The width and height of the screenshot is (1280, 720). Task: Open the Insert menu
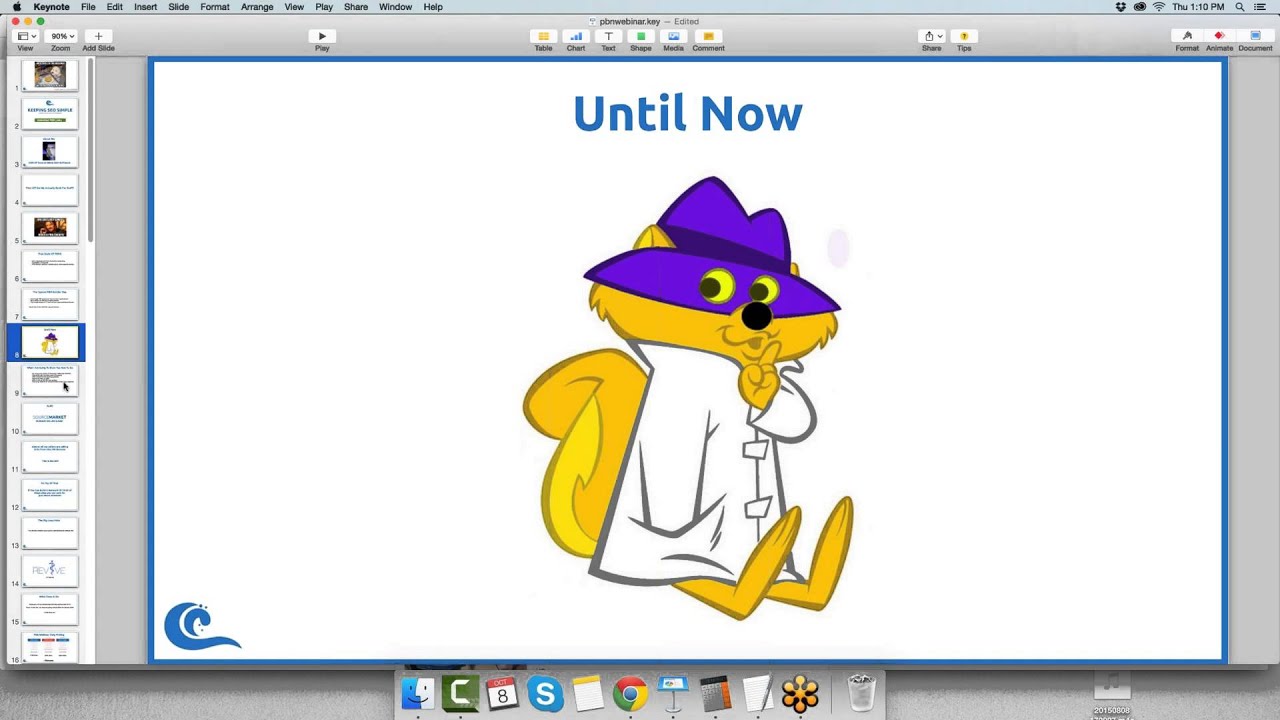coord(145,7)
